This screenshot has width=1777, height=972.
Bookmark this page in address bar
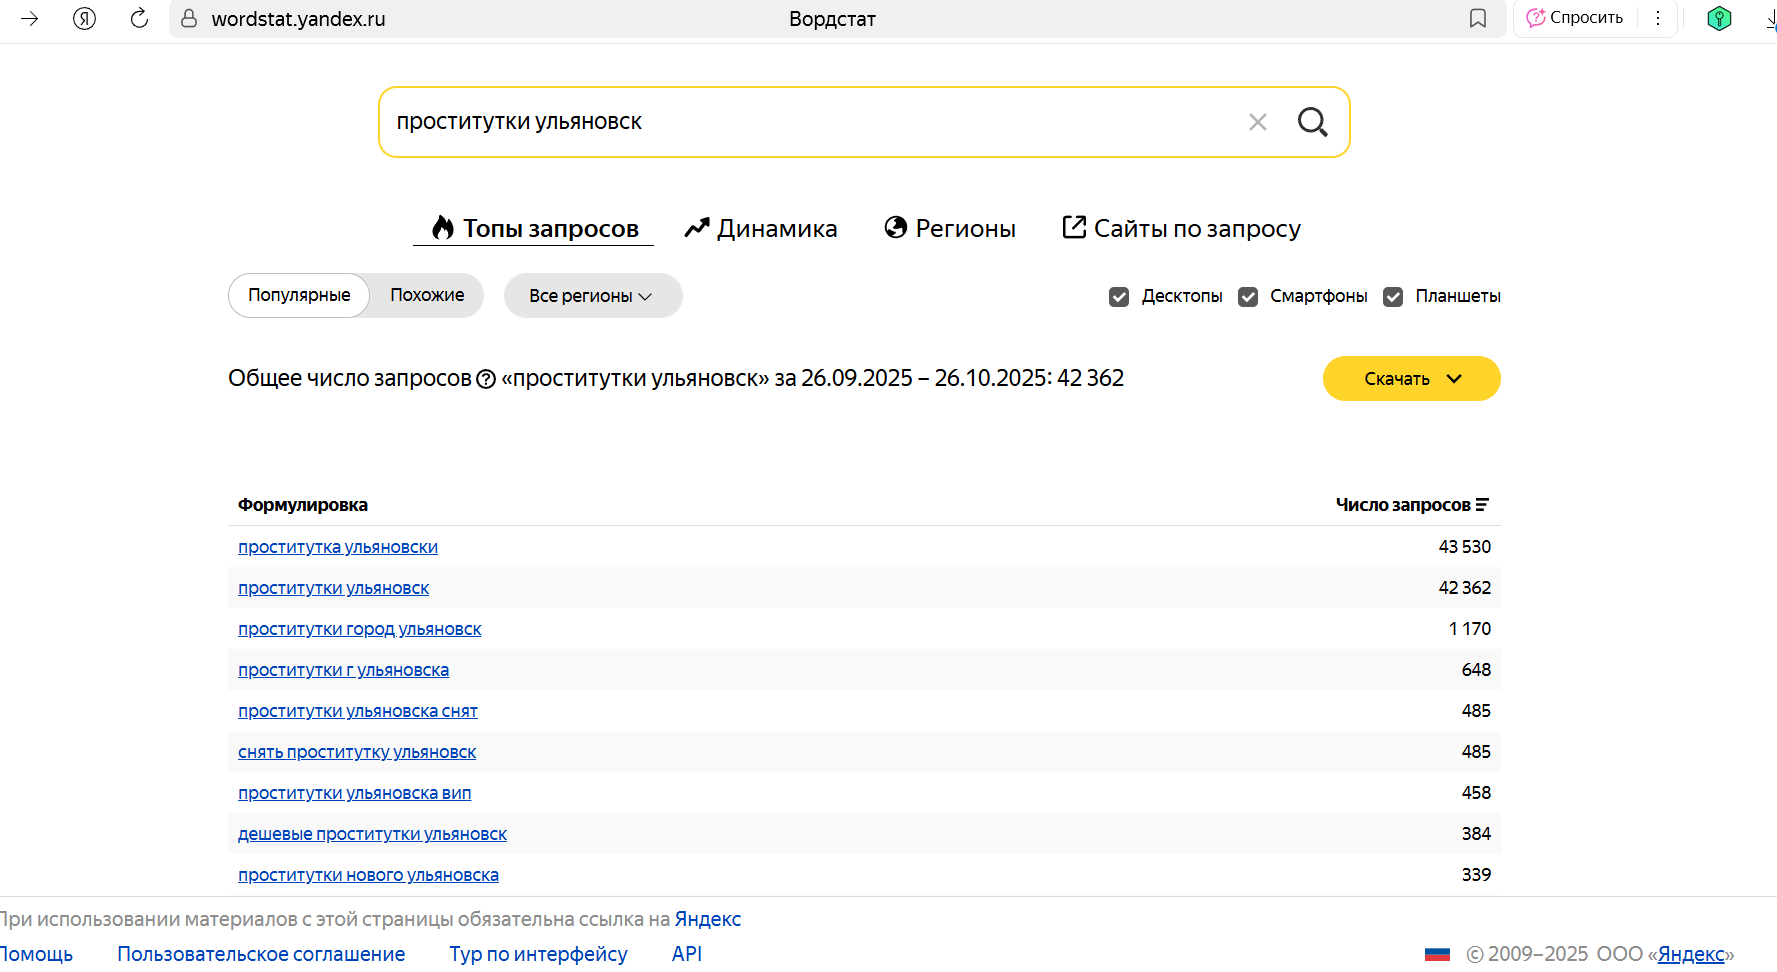pos(1477,18)
